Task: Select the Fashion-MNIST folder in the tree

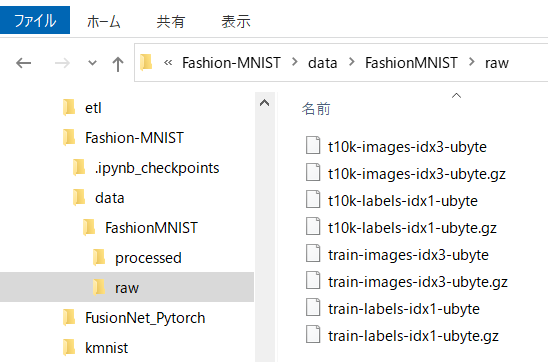Action: [x=135, y=138]
